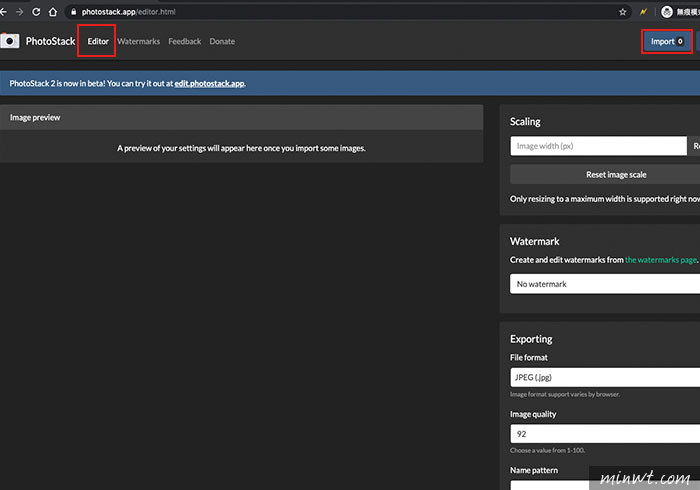Click the browser forward arrow

(x=19, y=12)
